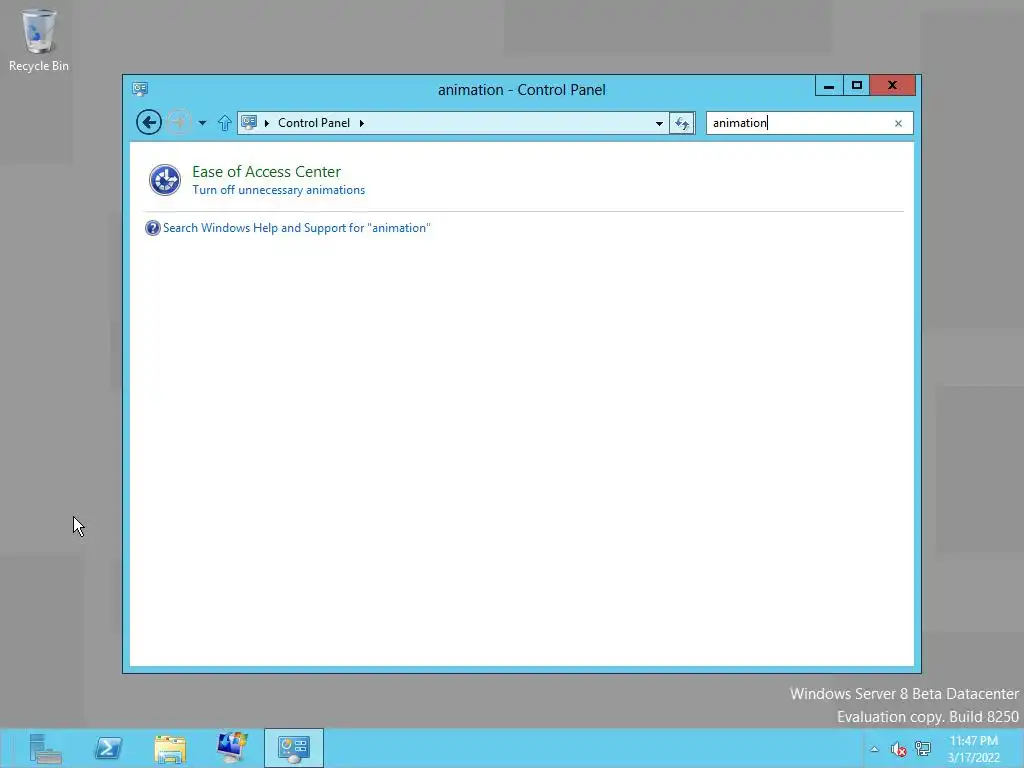Click the Ease of Access Center icon

coord(165,180)
